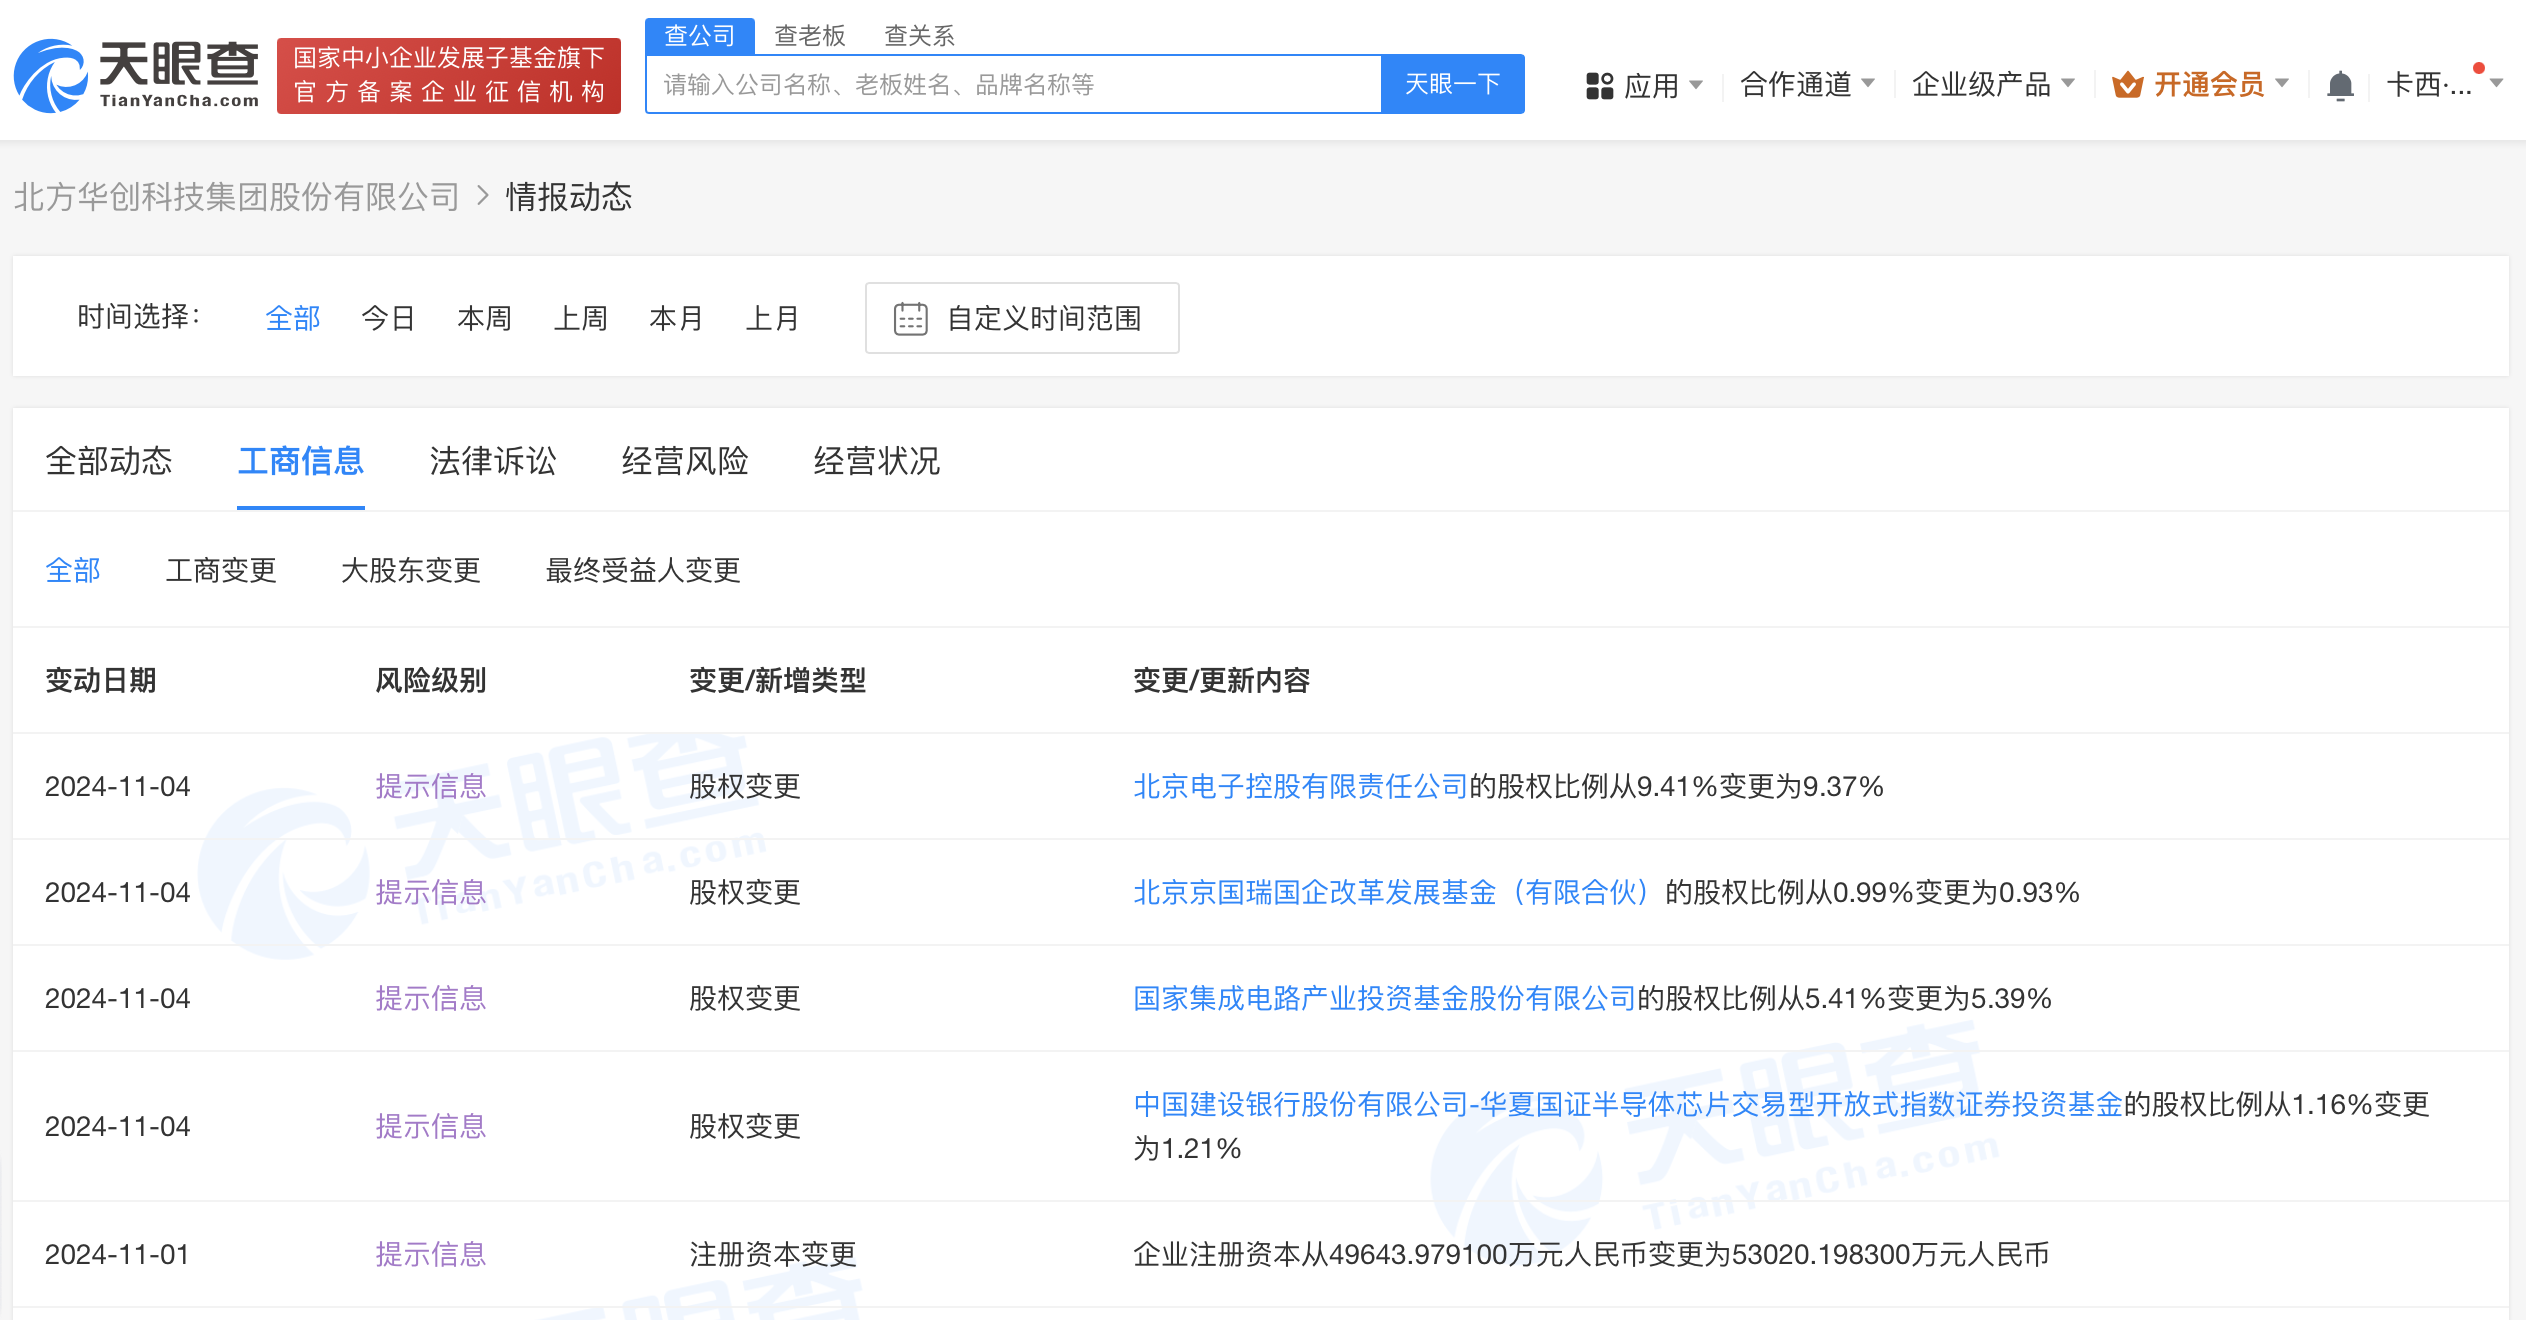Image resolution: width=2526 pixels, height=1320 pixels.
Task: Select the 今日 time filter
Action: (x=388, y=319)
